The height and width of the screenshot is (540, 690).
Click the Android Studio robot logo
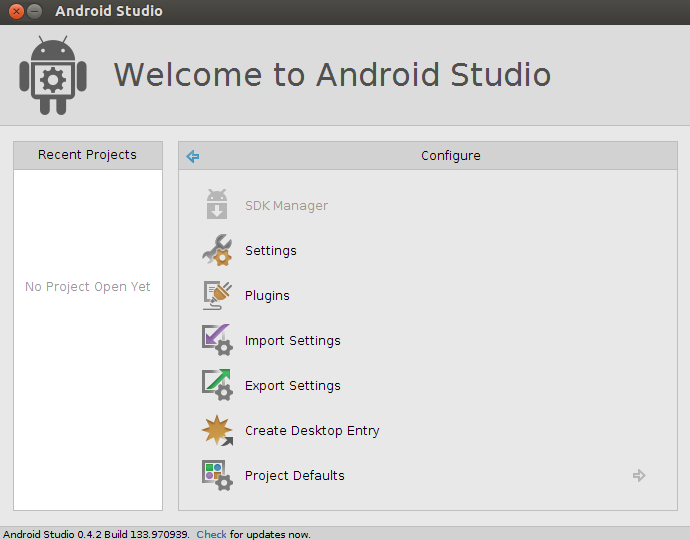53,75
